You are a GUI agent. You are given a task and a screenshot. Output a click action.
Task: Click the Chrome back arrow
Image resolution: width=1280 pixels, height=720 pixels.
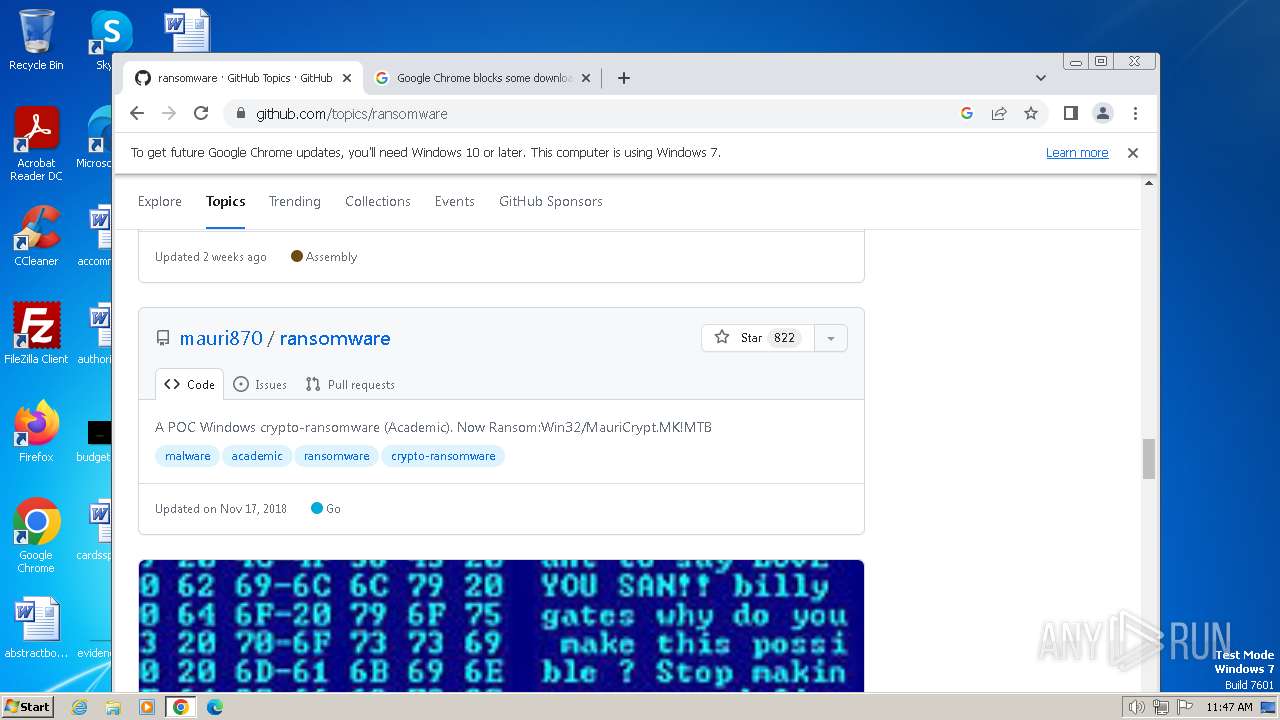[x=138, y=113]
